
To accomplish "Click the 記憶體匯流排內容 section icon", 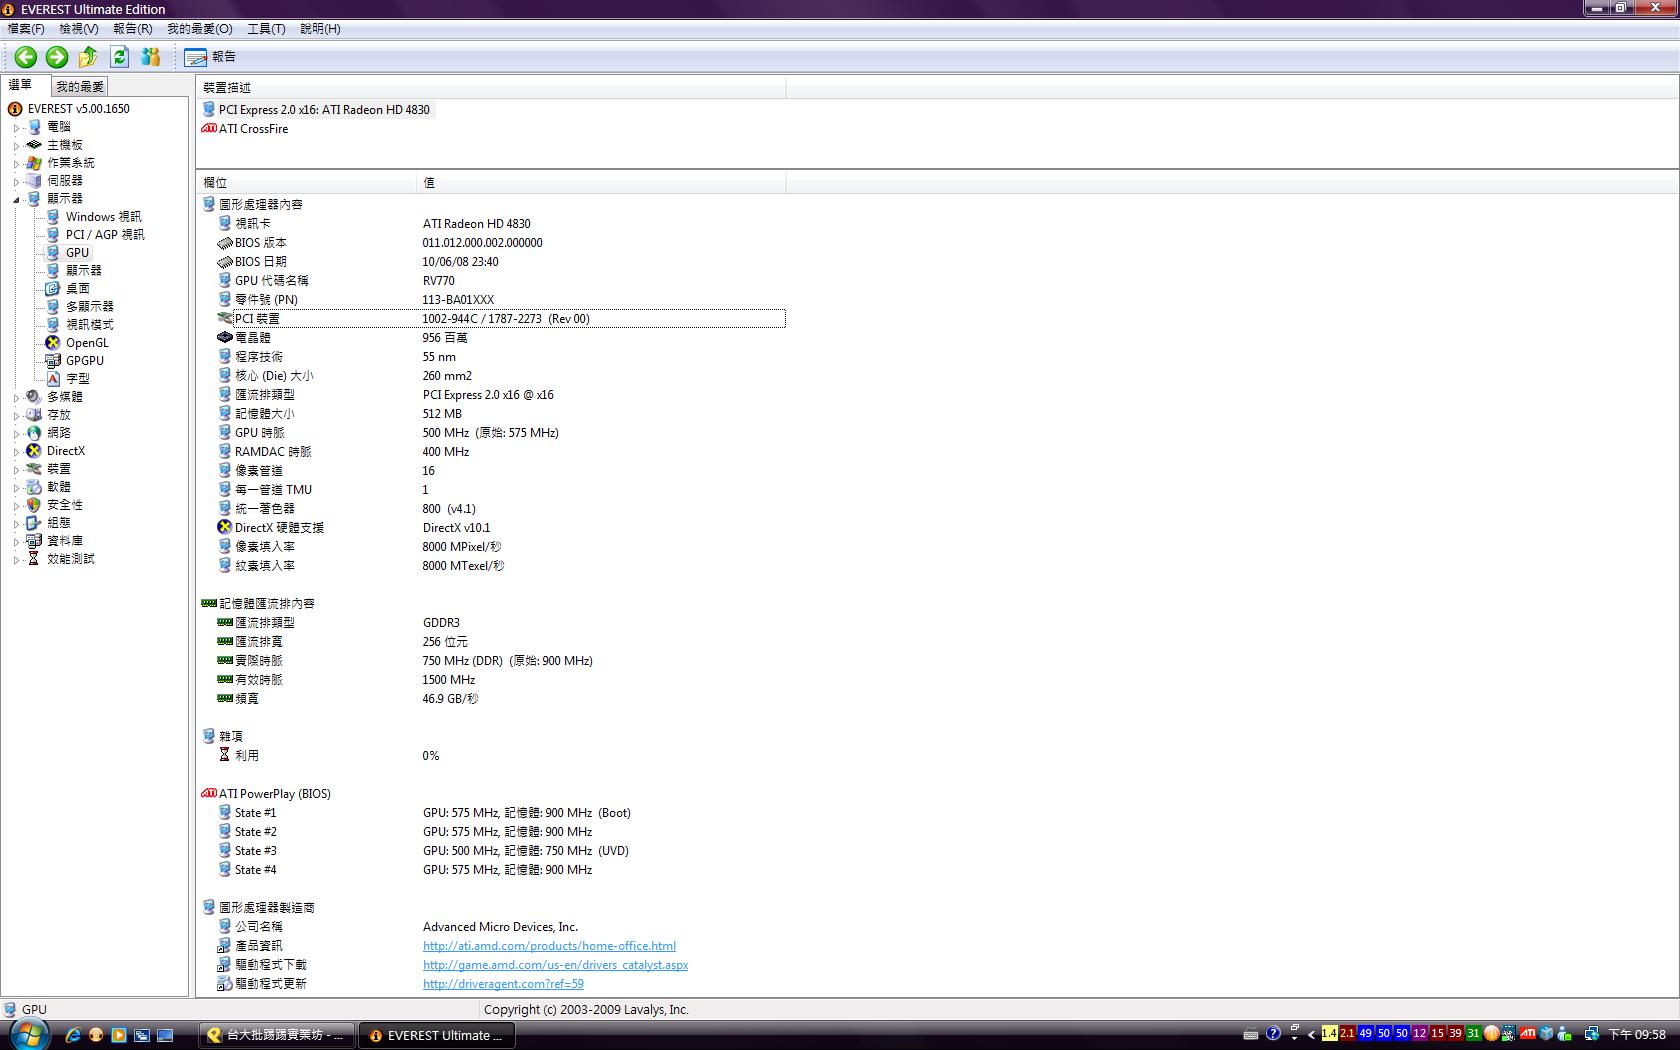I will pos(208,603).
